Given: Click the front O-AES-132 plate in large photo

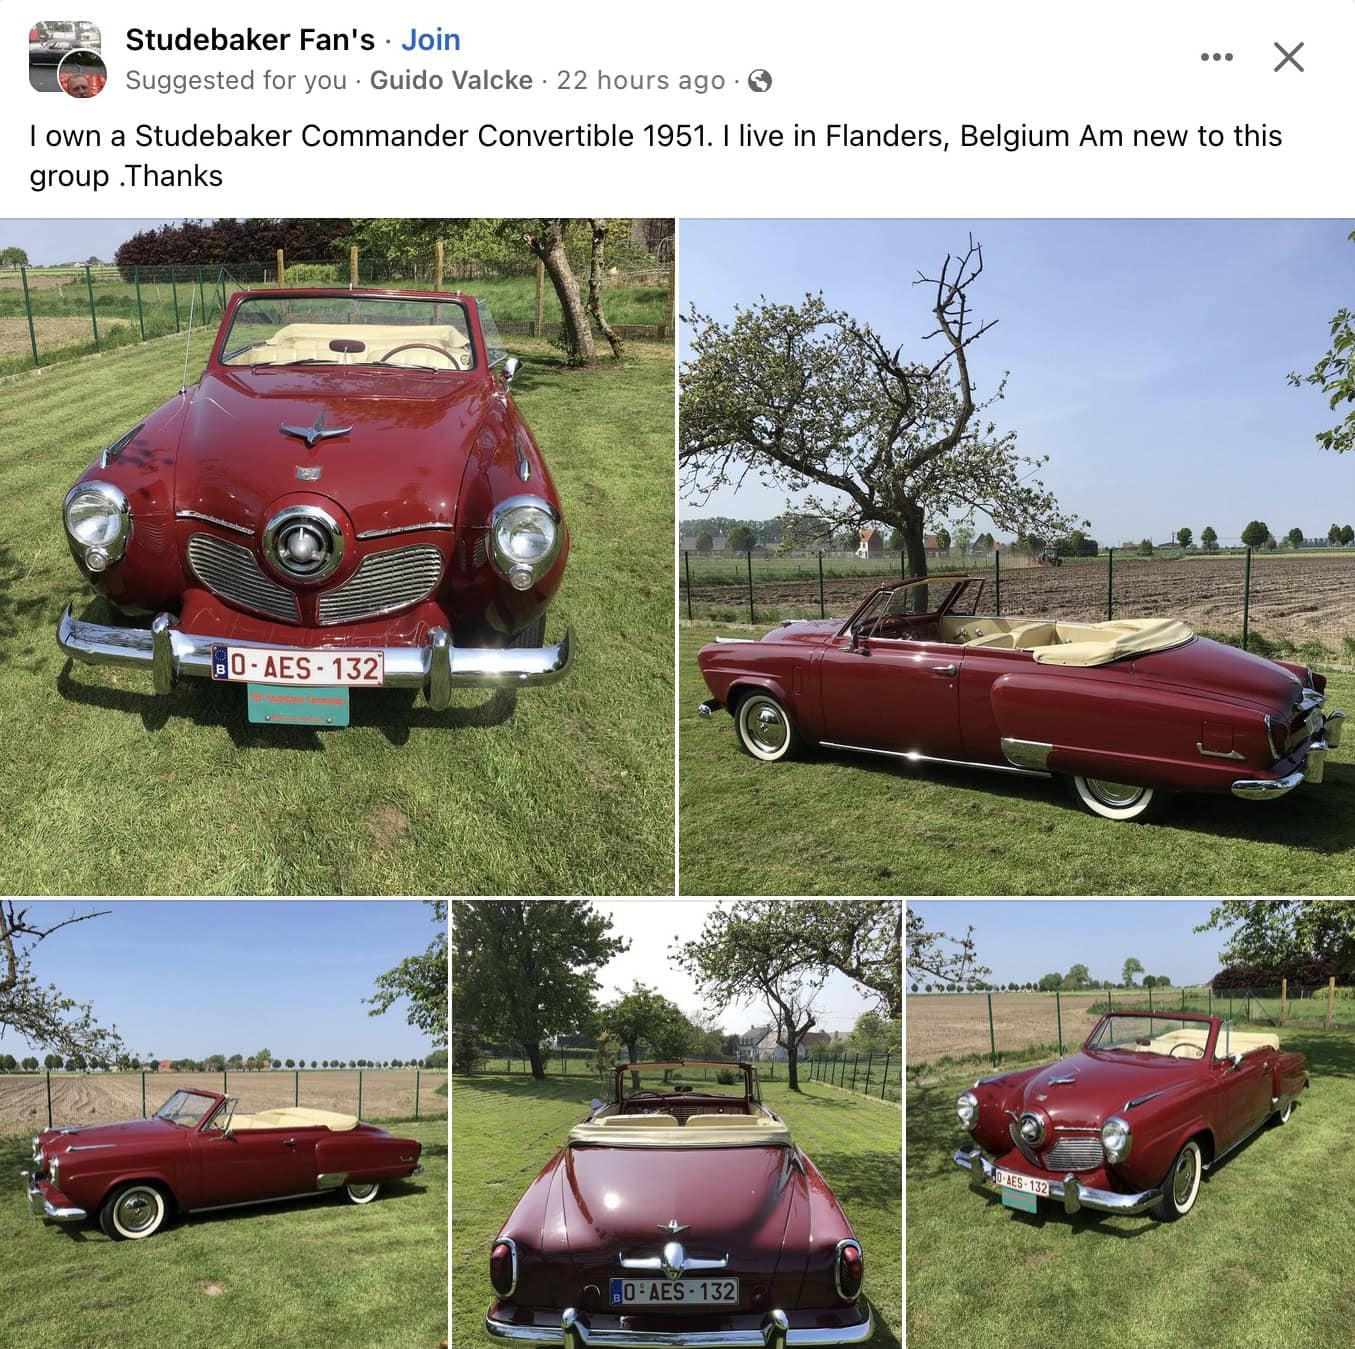Looking at the screenshot, I should [297, 666].
